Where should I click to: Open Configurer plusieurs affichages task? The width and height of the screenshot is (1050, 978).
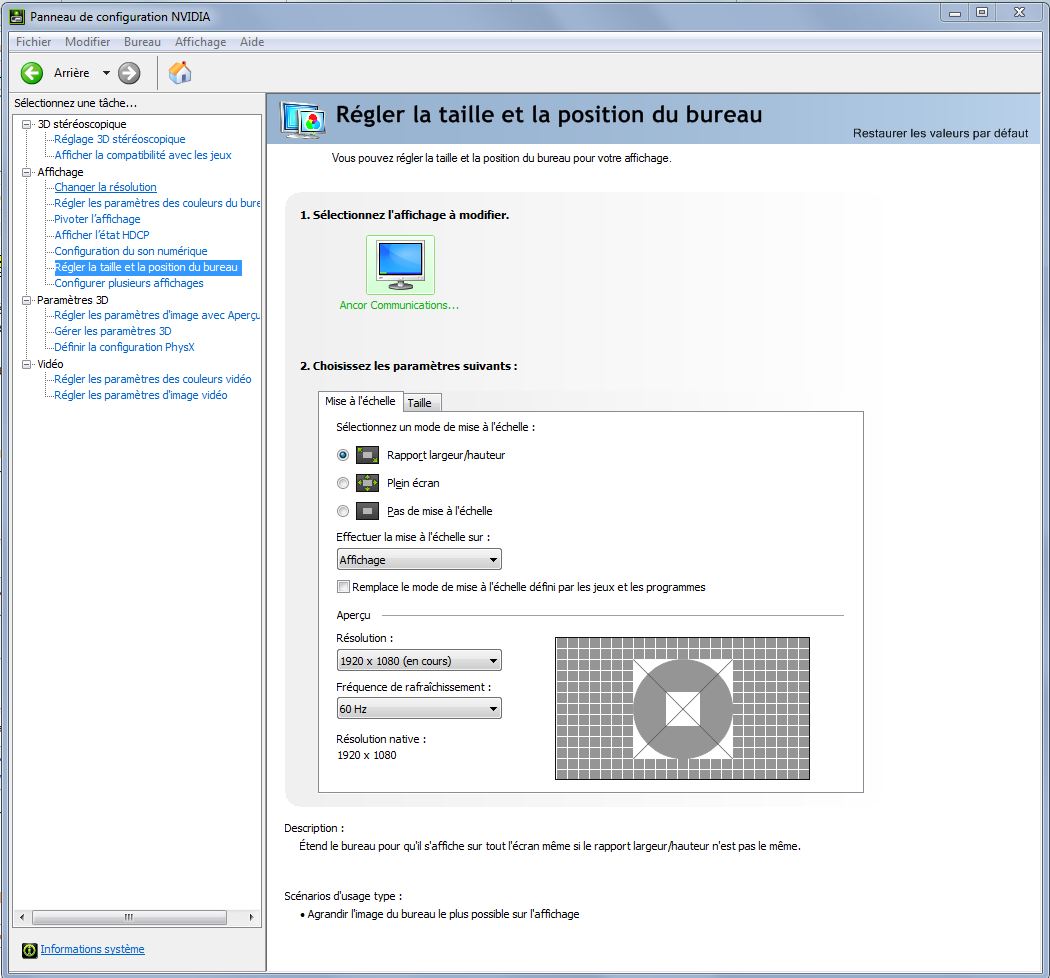coord(129,283)
